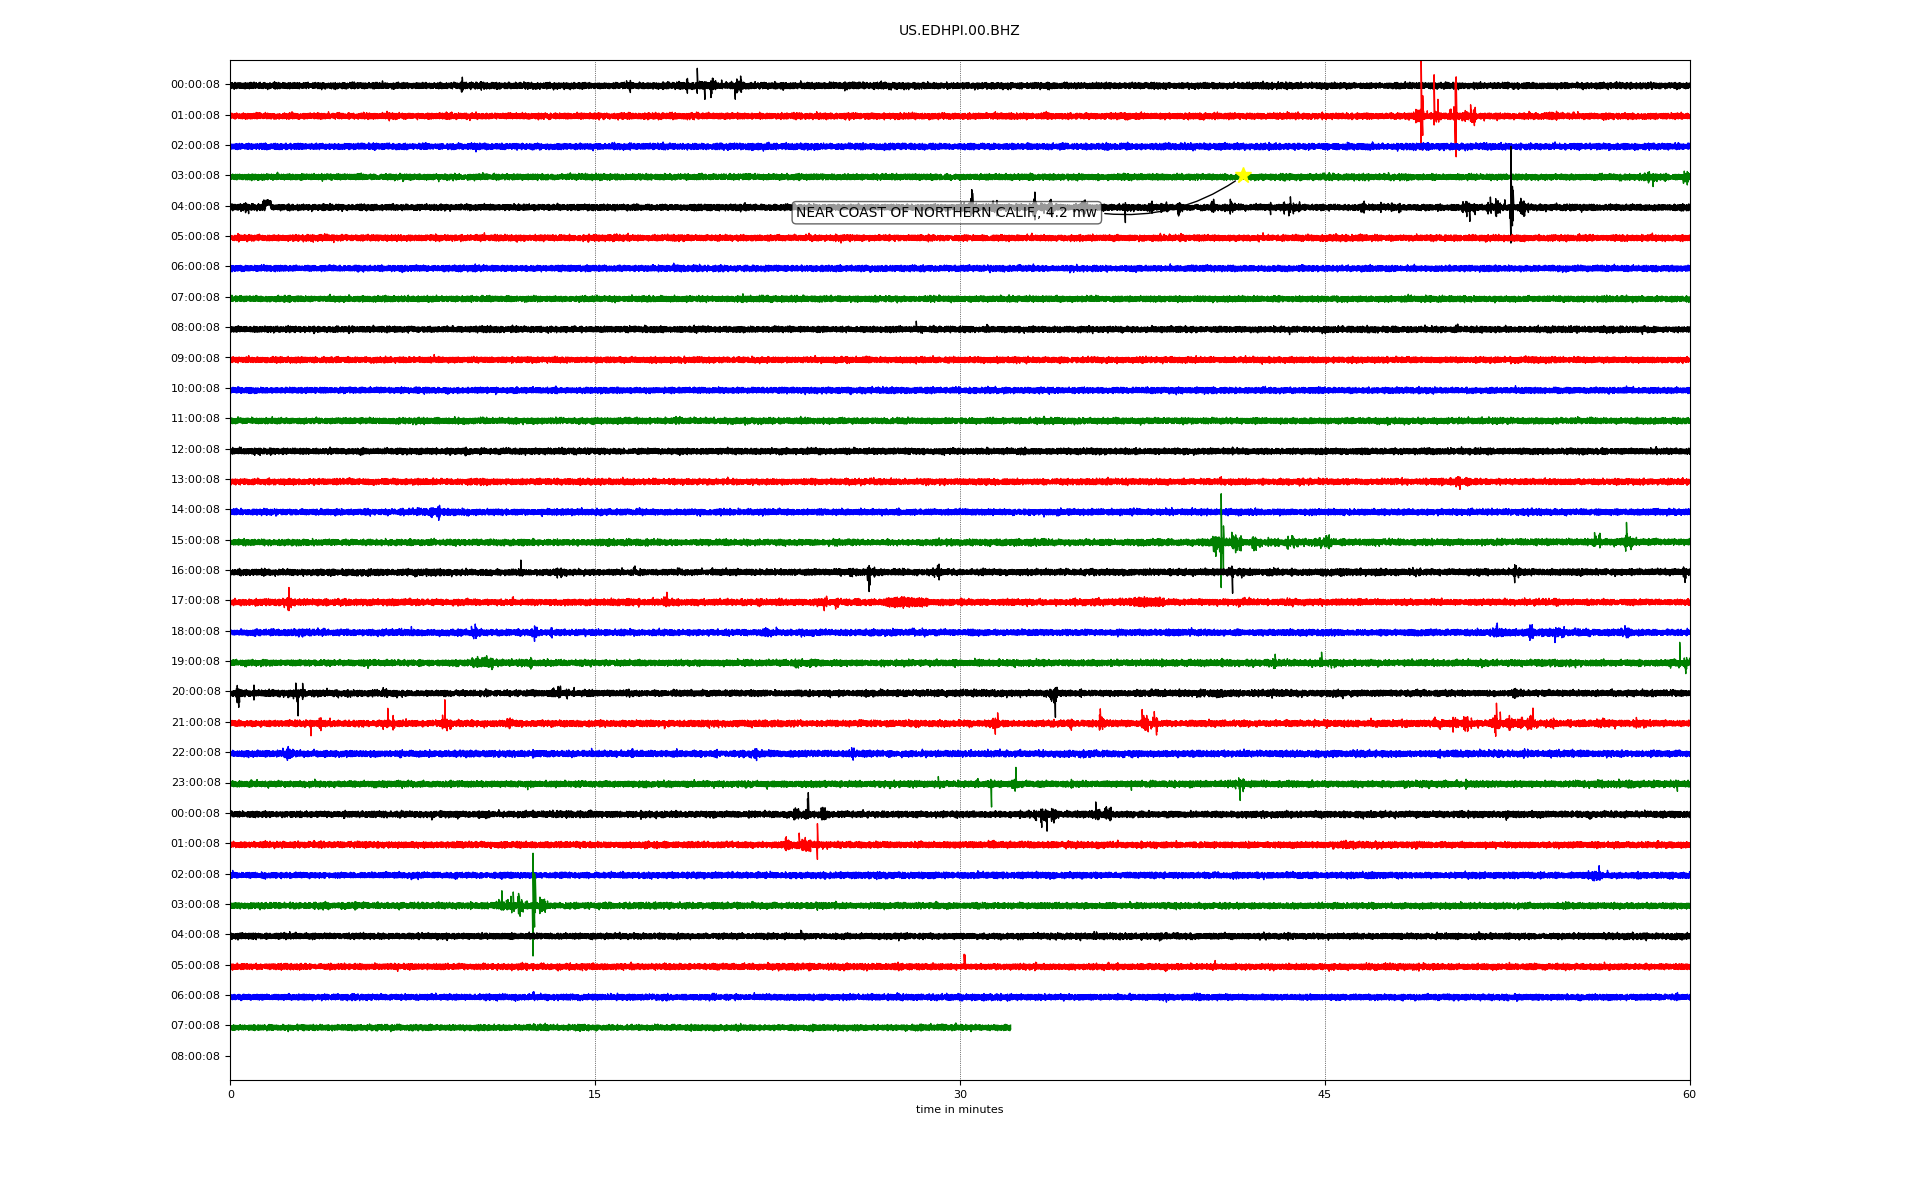Select the 17:00:08 time label
Image resolution: width=1920 pixels, height=1200 pixels.
(195, 601)
